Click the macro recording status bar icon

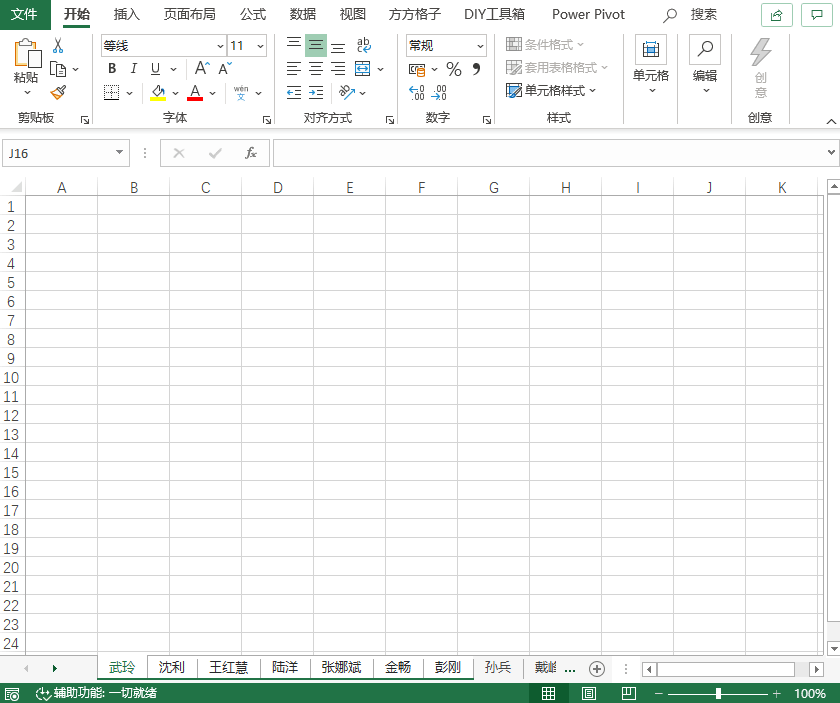tap(12, 694)
